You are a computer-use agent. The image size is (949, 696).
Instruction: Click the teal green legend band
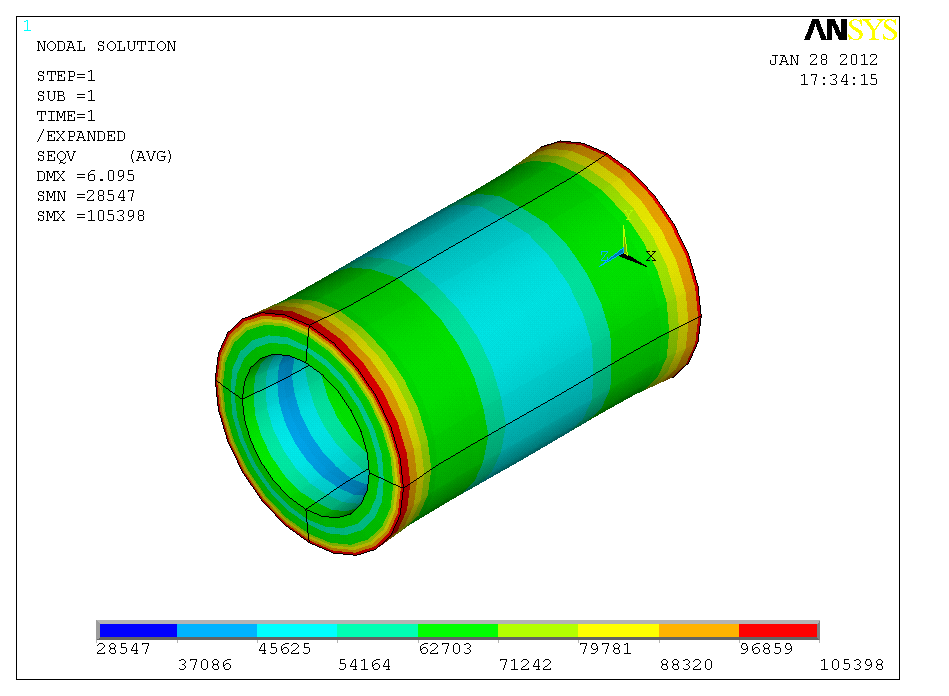[378, 631]
